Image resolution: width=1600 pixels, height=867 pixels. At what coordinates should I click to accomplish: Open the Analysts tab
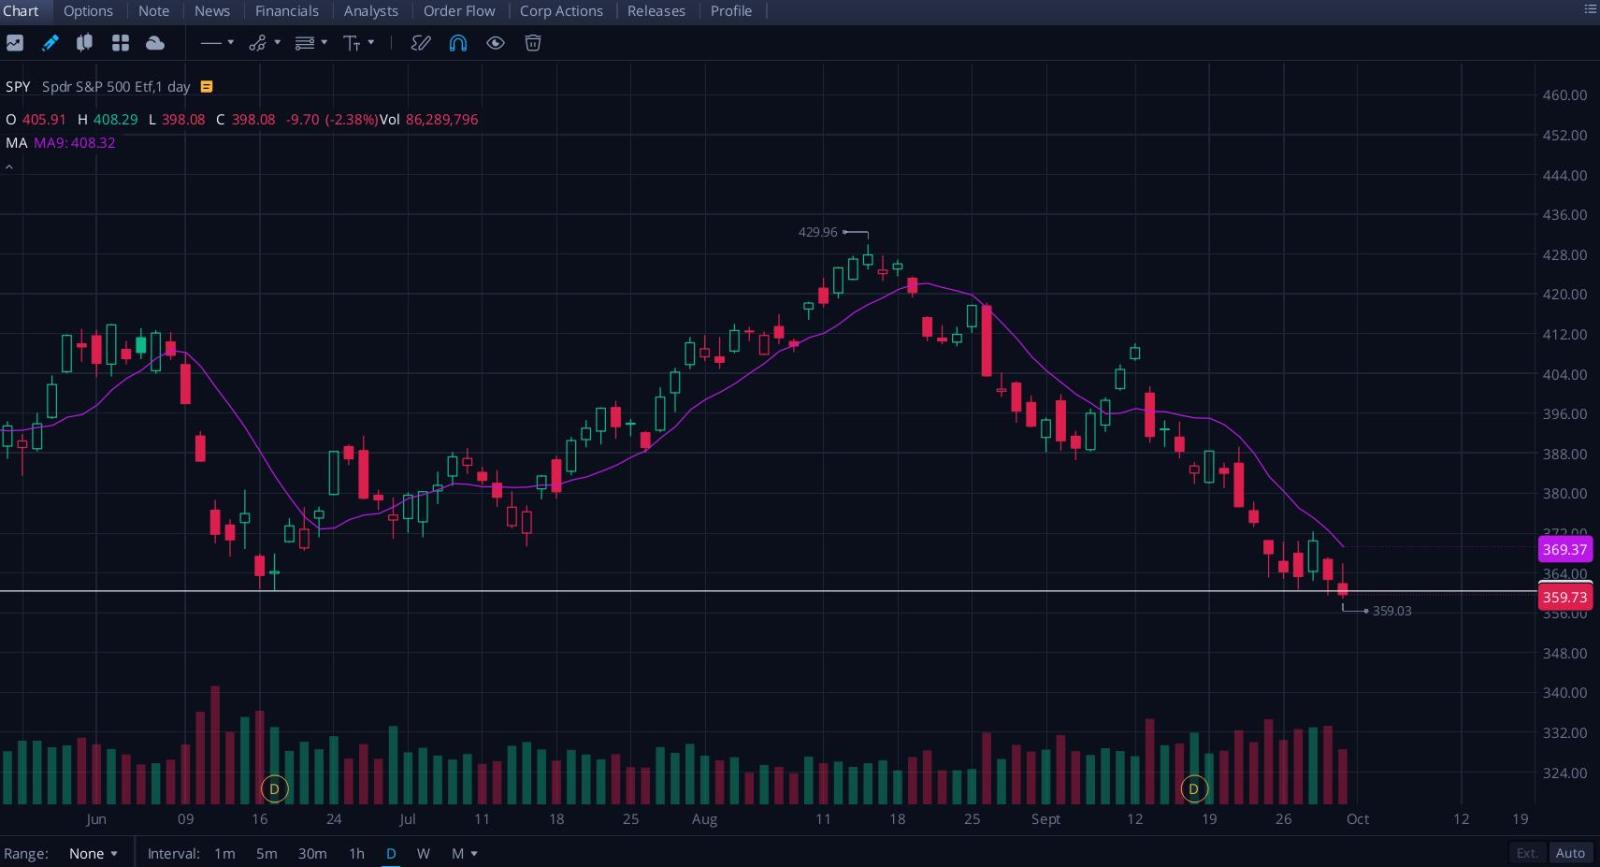(x=371, y=11)
